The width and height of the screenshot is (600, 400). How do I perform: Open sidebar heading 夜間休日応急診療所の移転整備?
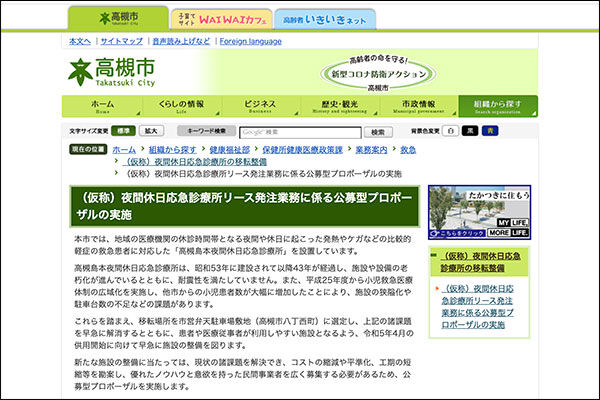(480, 262)
